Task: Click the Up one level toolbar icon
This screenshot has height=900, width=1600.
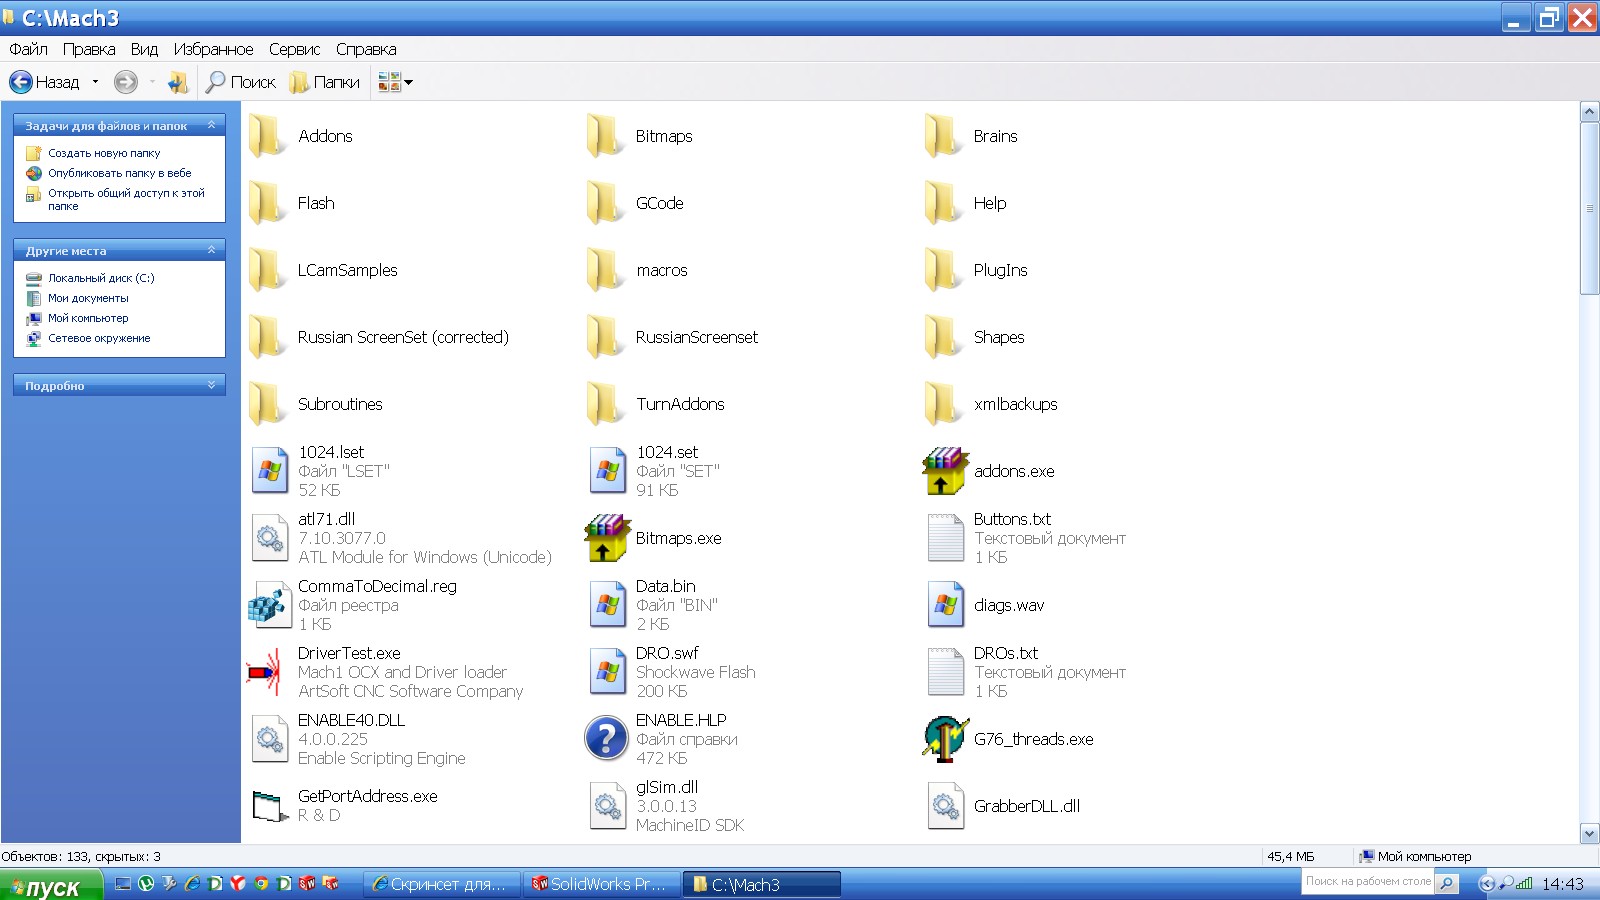Action: point(178,82)
